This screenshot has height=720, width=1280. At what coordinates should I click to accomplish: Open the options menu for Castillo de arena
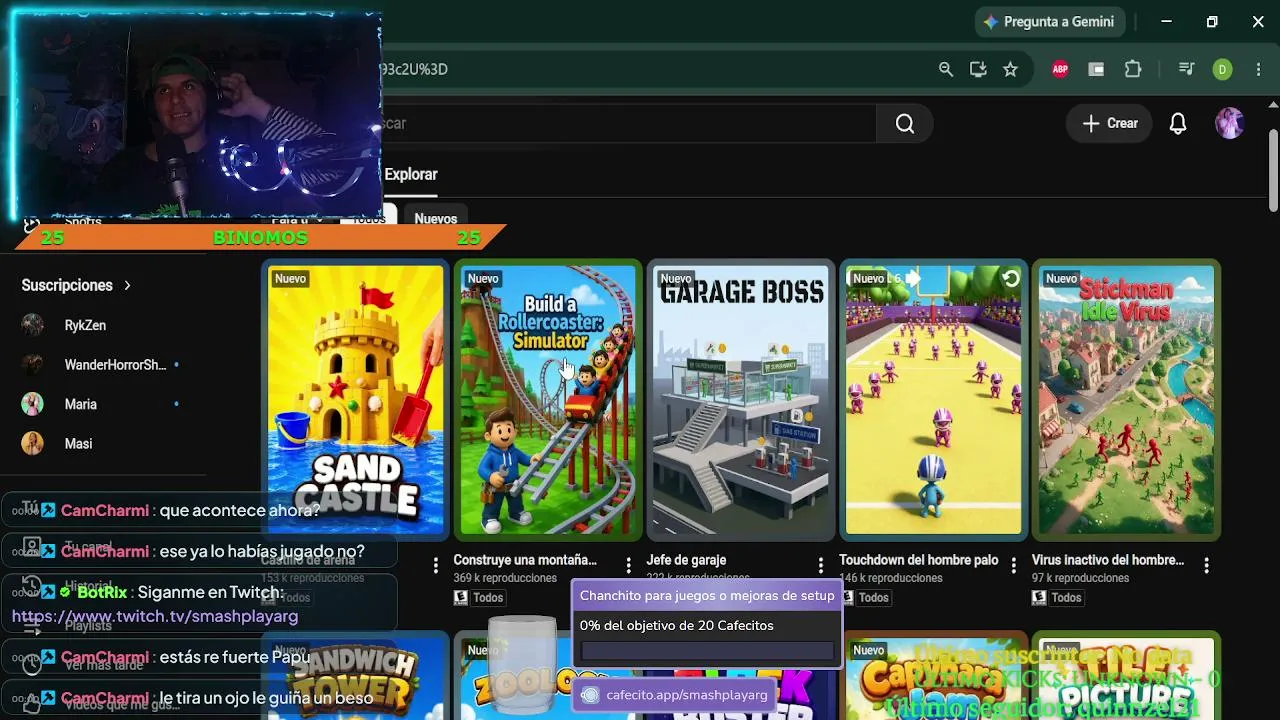[x=435, y=566]
